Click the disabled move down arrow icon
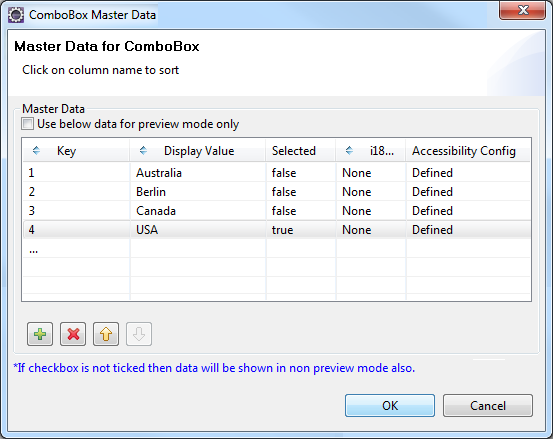This screenshot has height=439, width=553. 139,334
